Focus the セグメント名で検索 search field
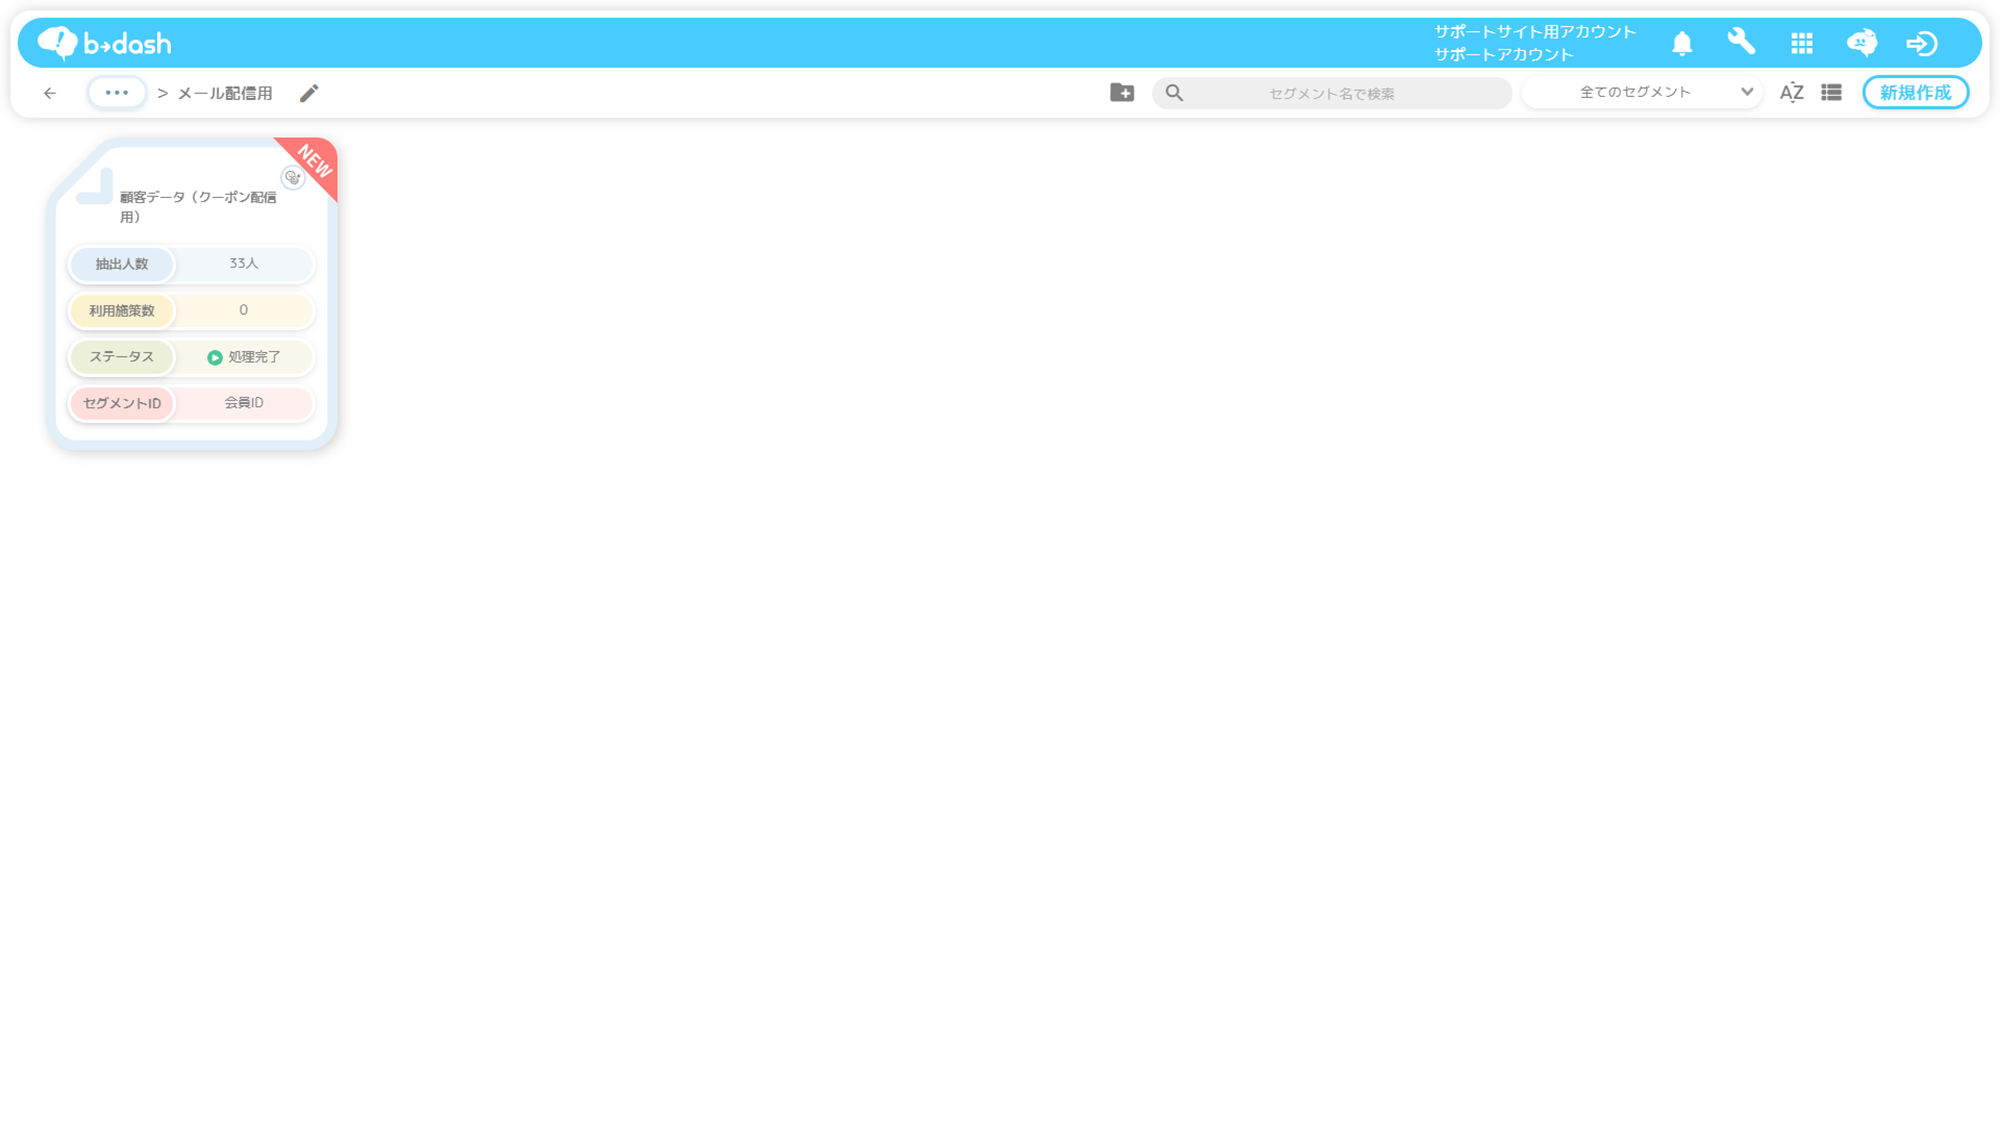 coord(1332,93)
